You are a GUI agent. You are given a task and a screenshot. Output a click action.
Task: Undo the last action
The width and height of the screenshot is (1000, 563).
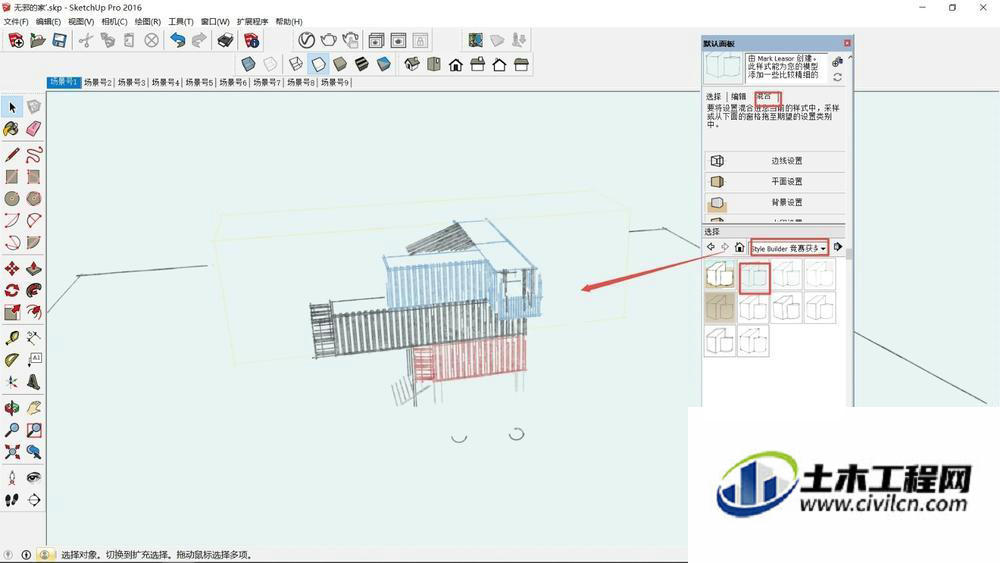(177, 41)
